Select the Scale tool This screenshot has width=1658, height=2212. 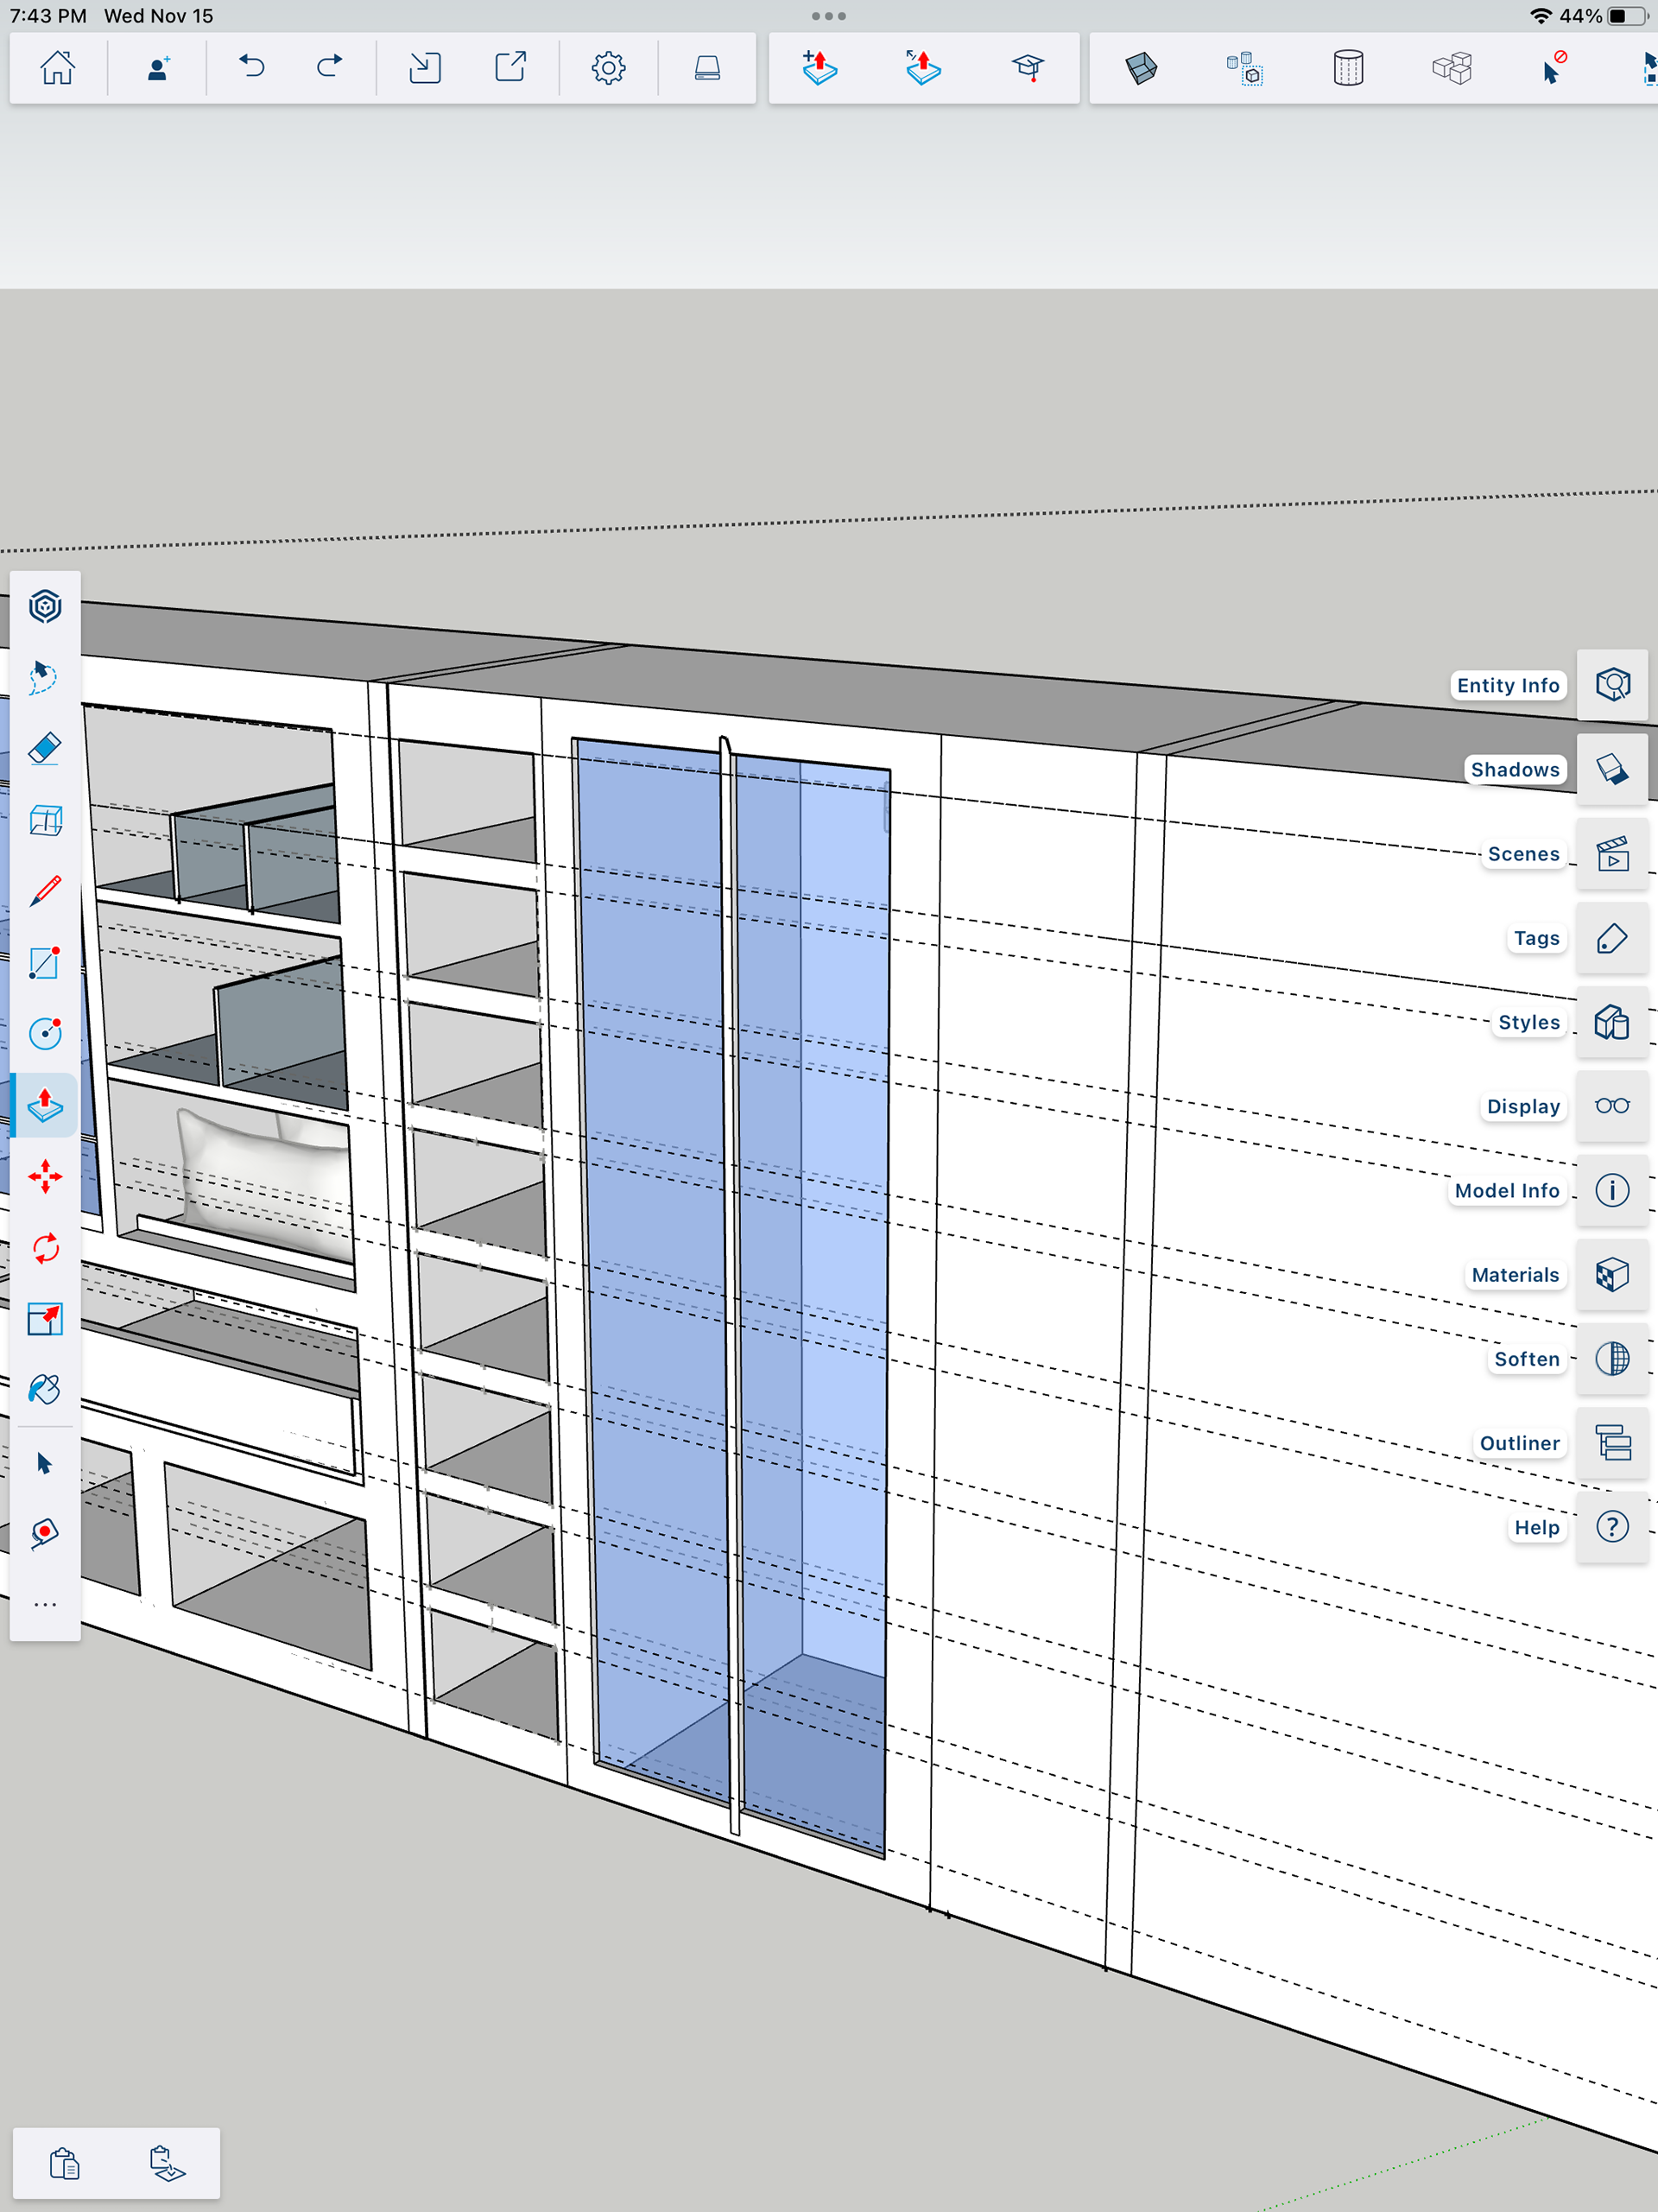pyautogui.click(x=45, y=1319)
